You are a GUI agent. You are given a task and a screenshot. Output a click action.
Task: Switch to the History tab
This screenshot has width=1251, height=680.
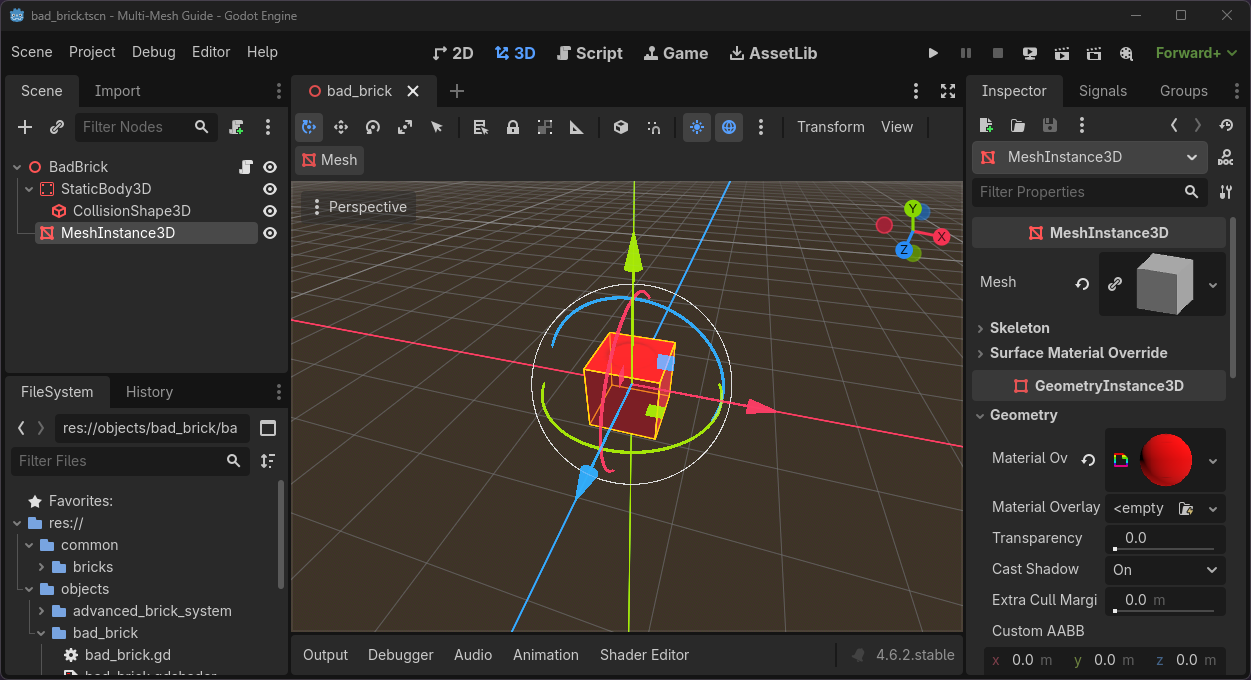(149, 392)
